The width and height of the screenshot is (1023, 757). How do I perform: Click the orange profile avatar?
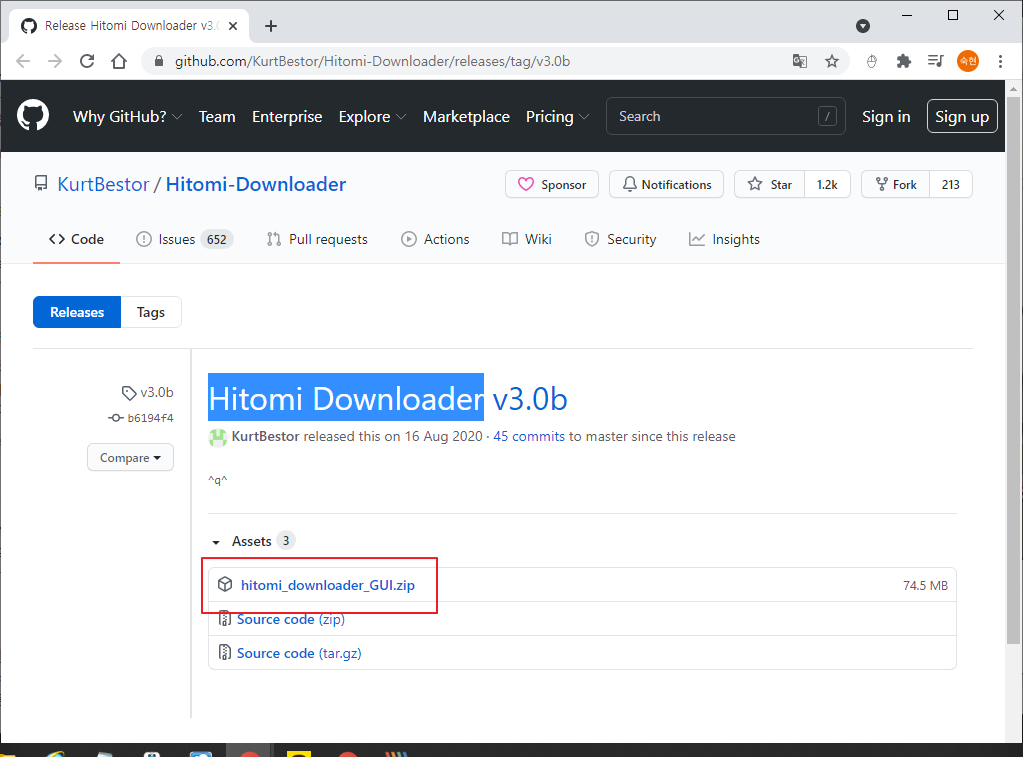pyautogui.click(x=968, y=61)
